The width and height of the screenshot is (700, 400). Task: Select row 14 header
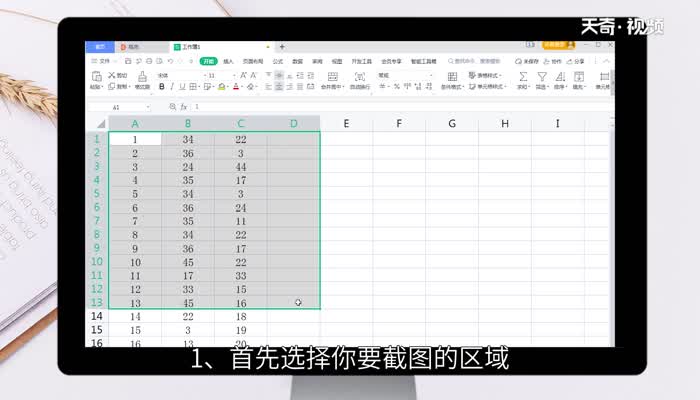pyautogui.click(x=97, y=317)
